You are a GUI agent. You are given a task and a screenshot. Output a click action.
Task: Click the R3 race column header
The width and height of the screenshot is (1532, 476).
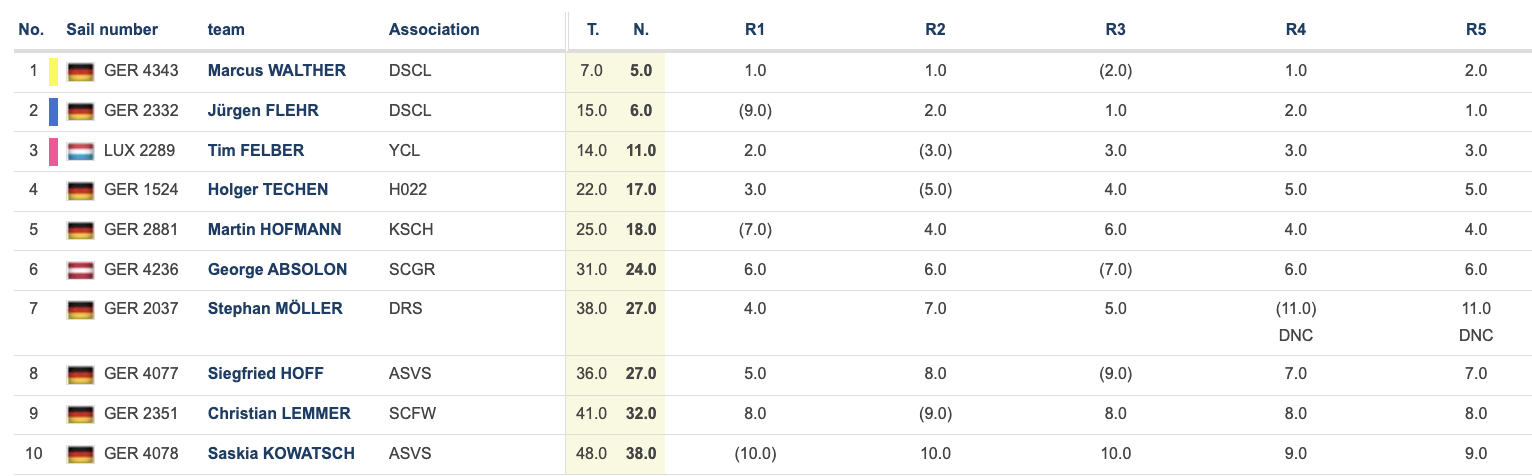1115,30
